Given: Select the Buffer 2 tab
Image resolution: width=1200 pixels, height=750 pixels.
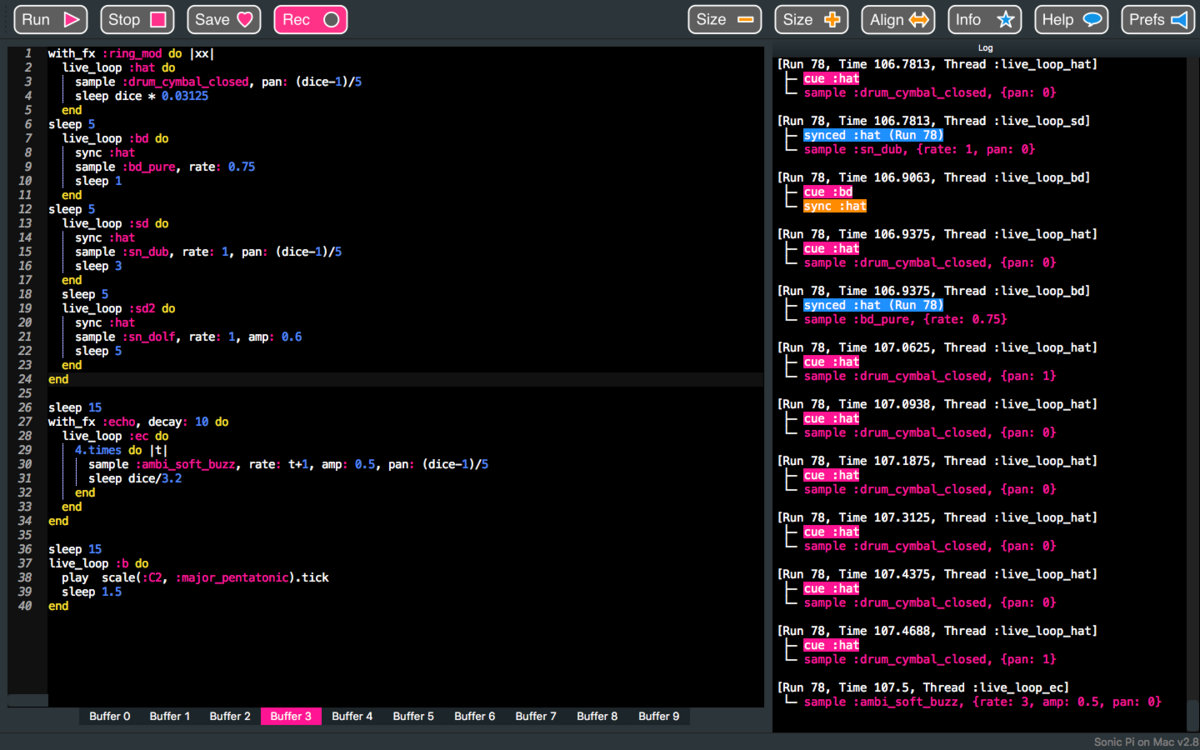Looking at the screenshot, I should [x=230, y=716].
